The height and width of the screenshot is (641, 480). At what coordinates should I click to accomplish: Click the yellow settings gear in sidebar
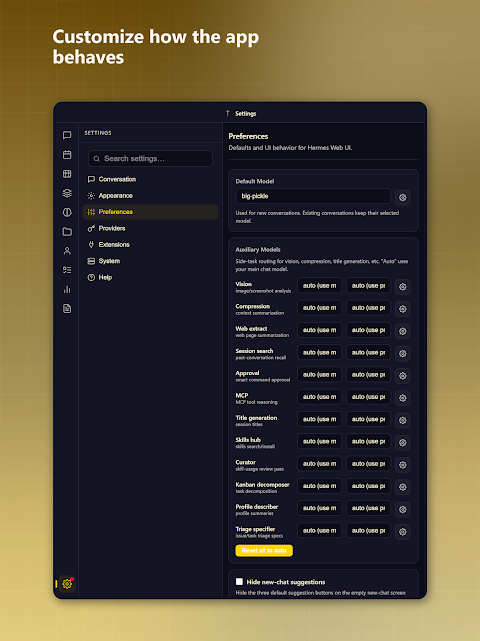pyautogui.click(x=67, y=584)
